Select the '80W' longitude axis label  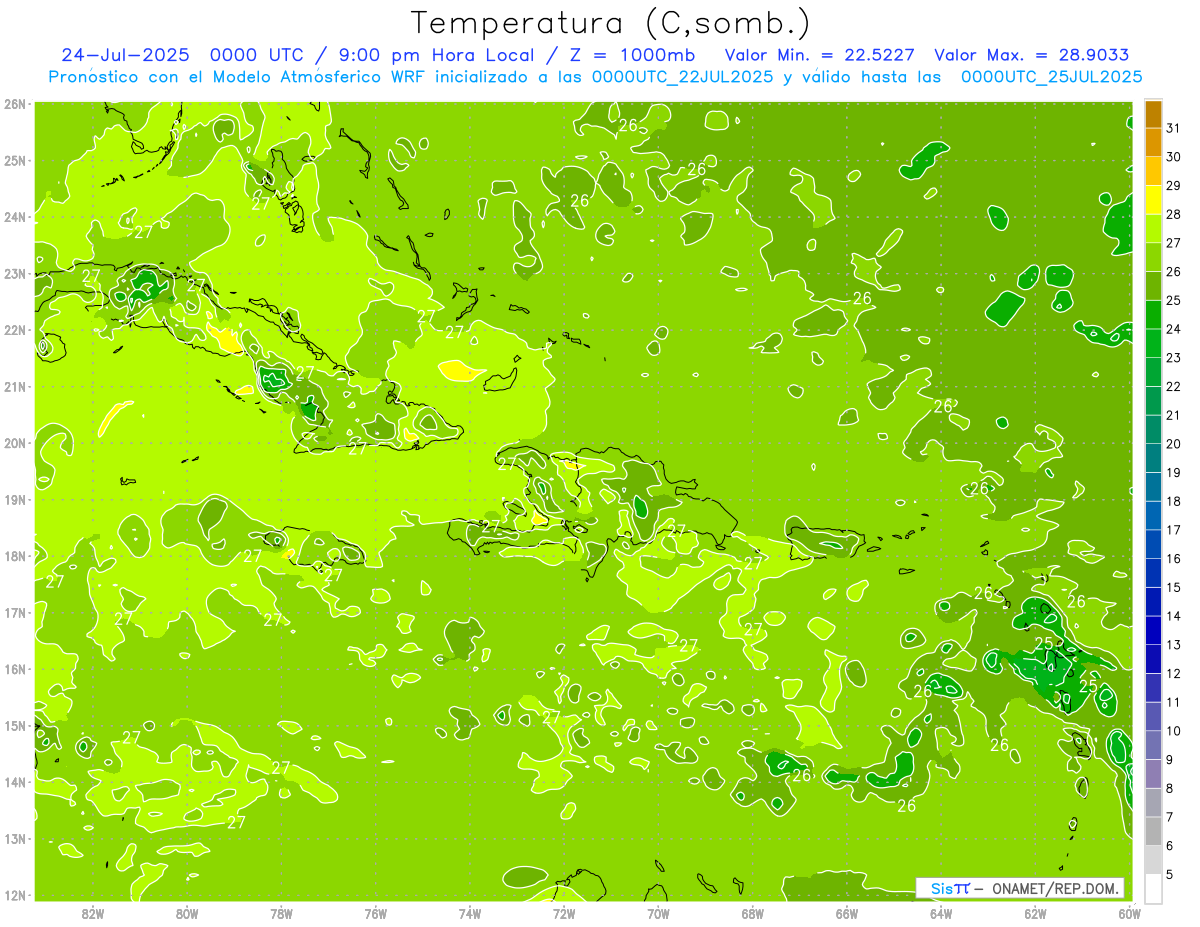(x=187, y=913)
